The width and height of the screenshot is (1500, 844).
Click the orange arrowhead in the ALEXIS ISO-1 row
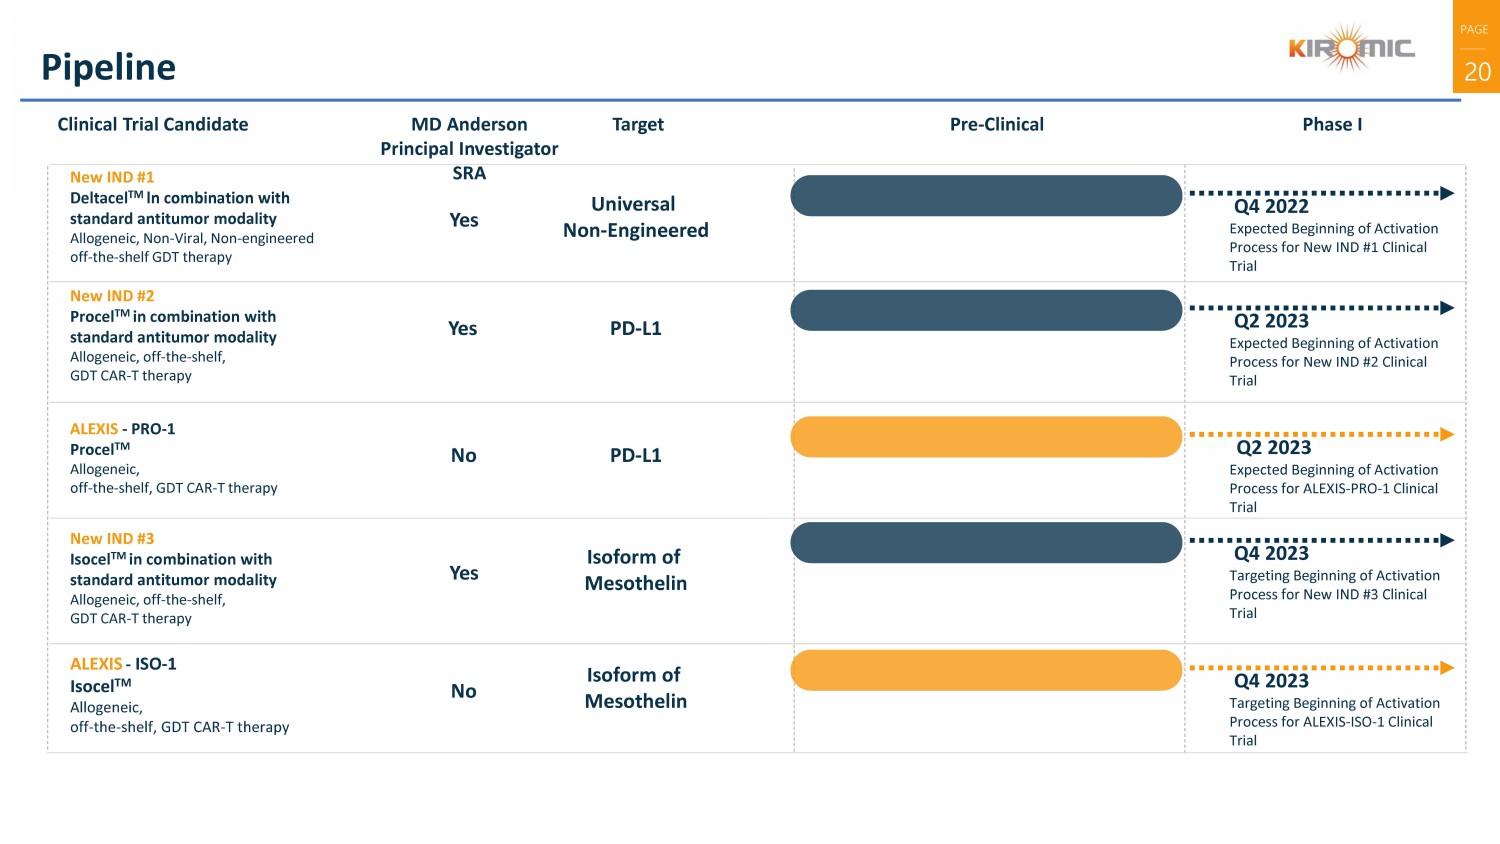point(1447,667)
